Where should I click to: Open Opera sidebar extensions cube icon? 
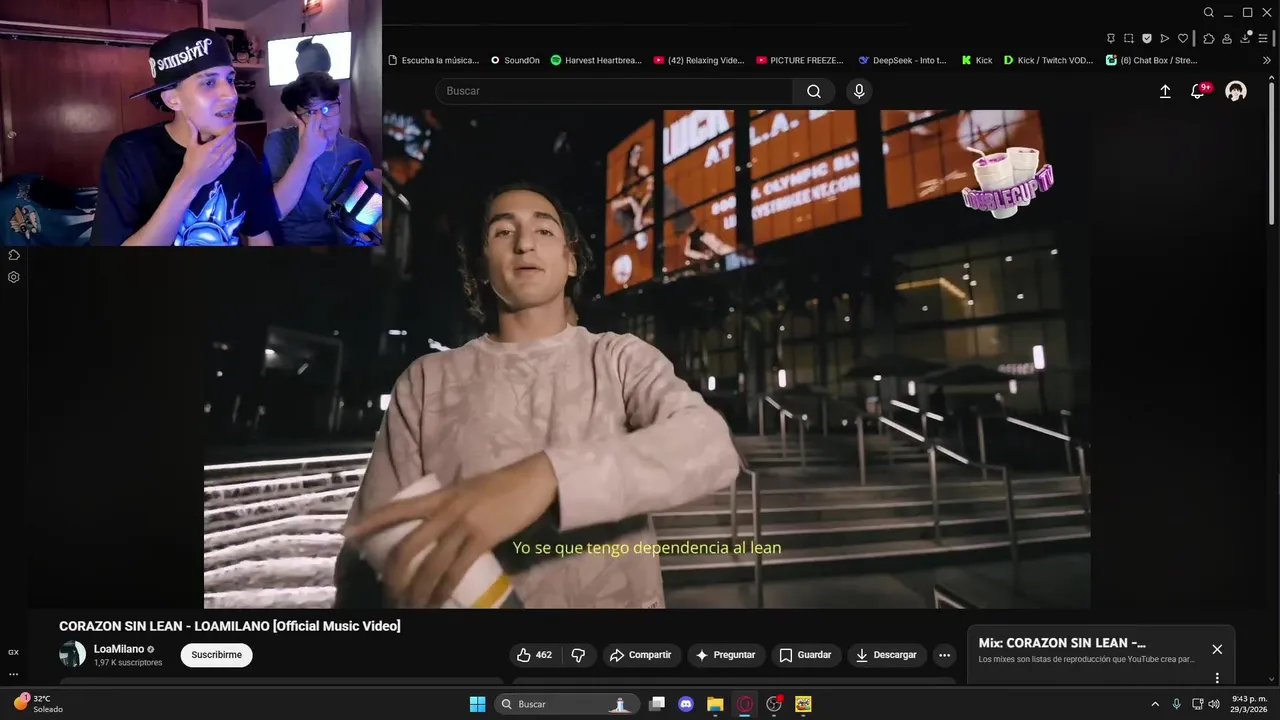click(14, 255)
